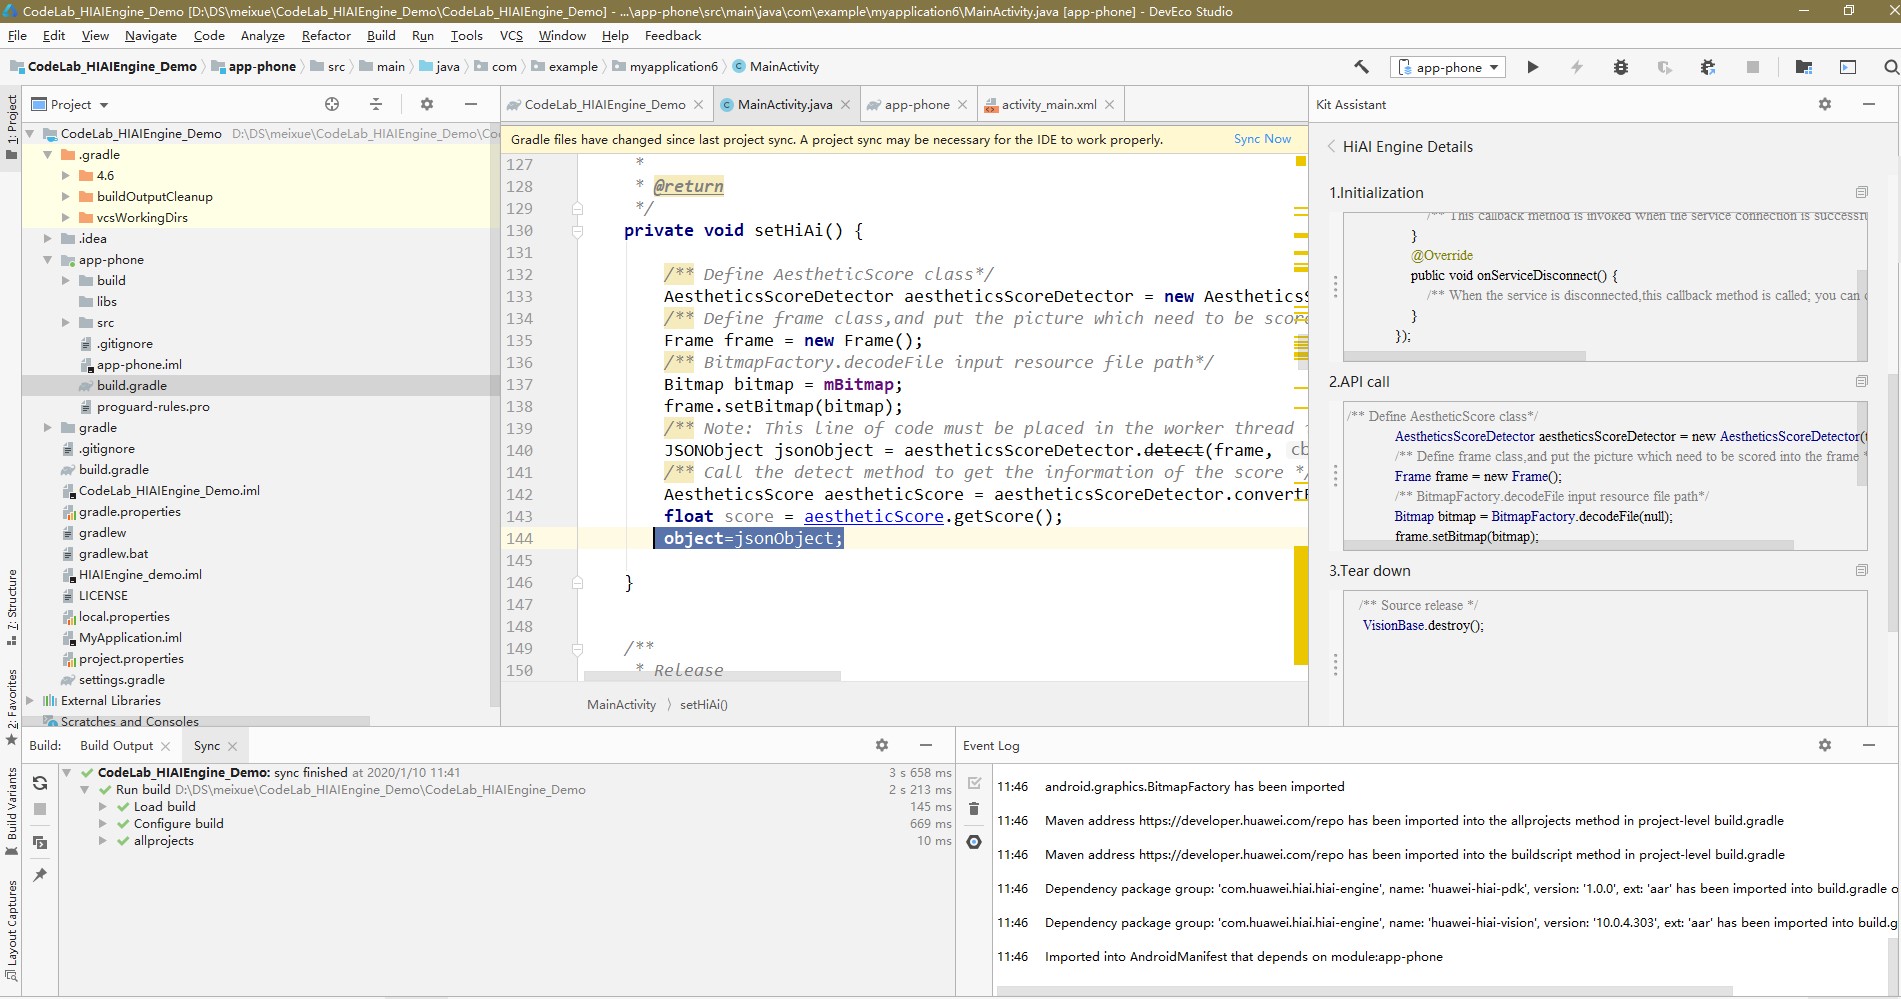This screenshot has height=999, width=1901.
Task: Toggle the Structure tool window
Action: [11, 608]
